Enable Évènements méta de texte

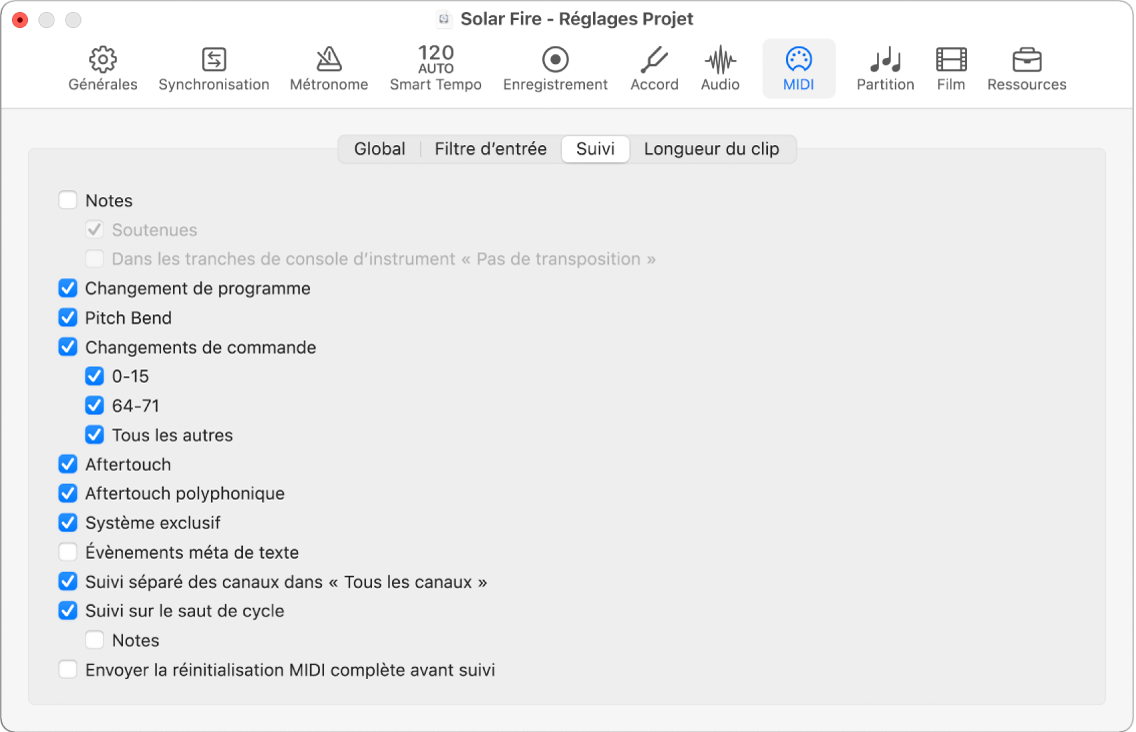(68, 552)
